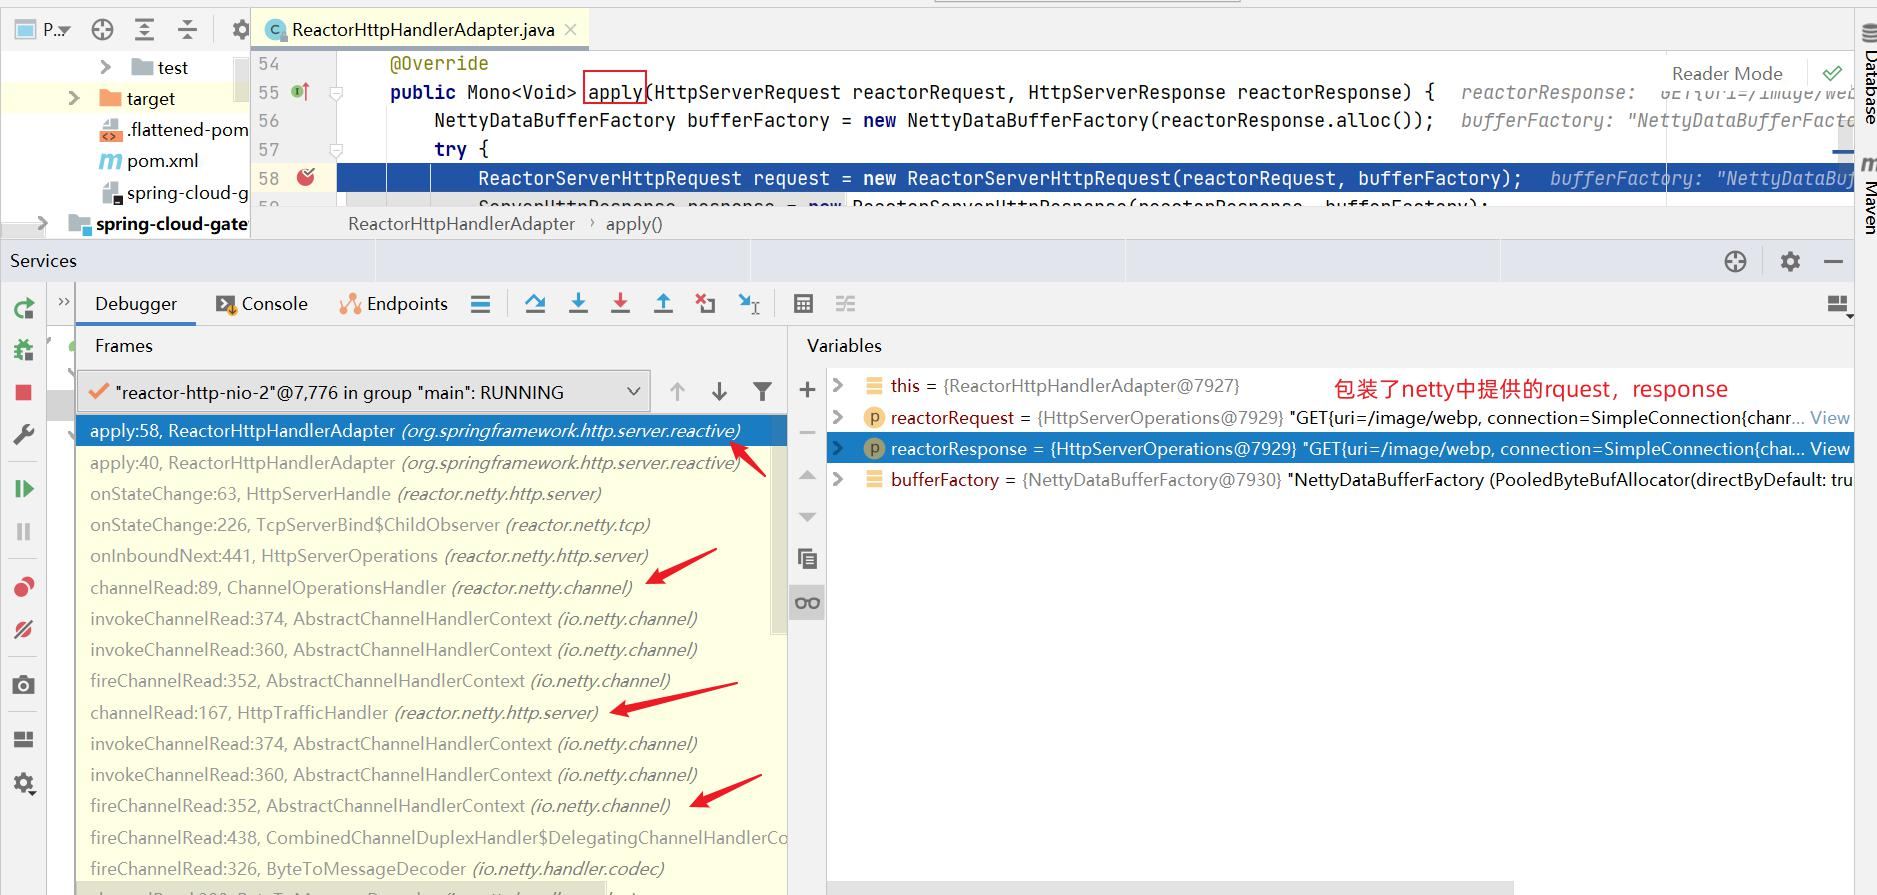Open Services panel gear options

coord(1790,261)
